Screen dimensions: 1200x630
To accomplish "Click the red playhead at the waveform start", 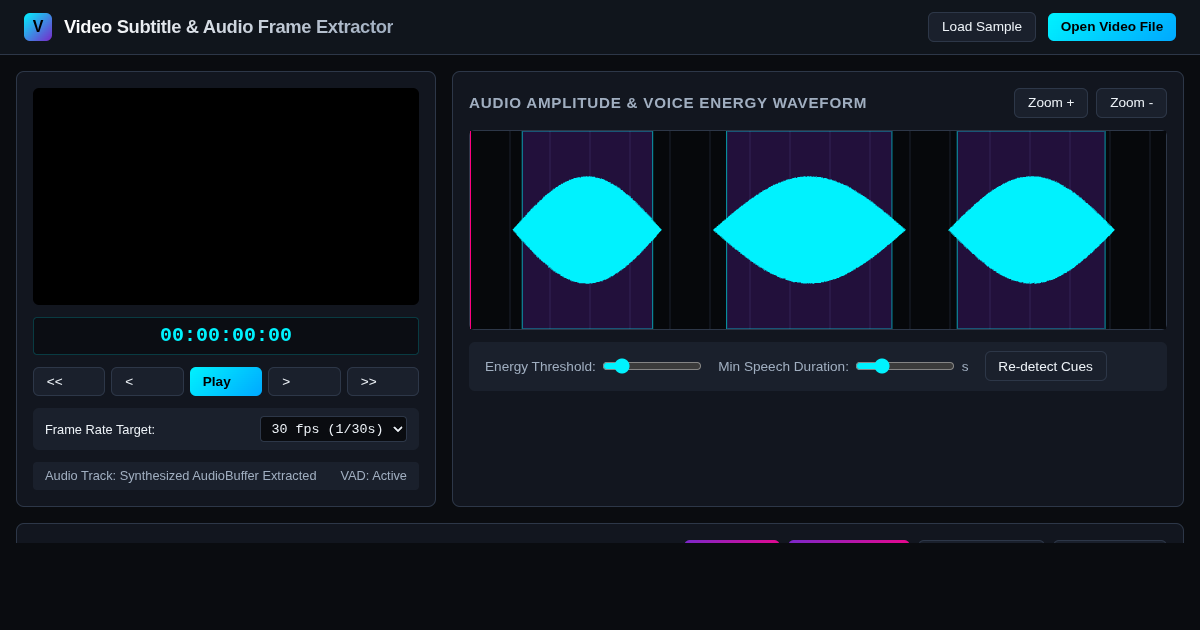I will coord(470,230).
